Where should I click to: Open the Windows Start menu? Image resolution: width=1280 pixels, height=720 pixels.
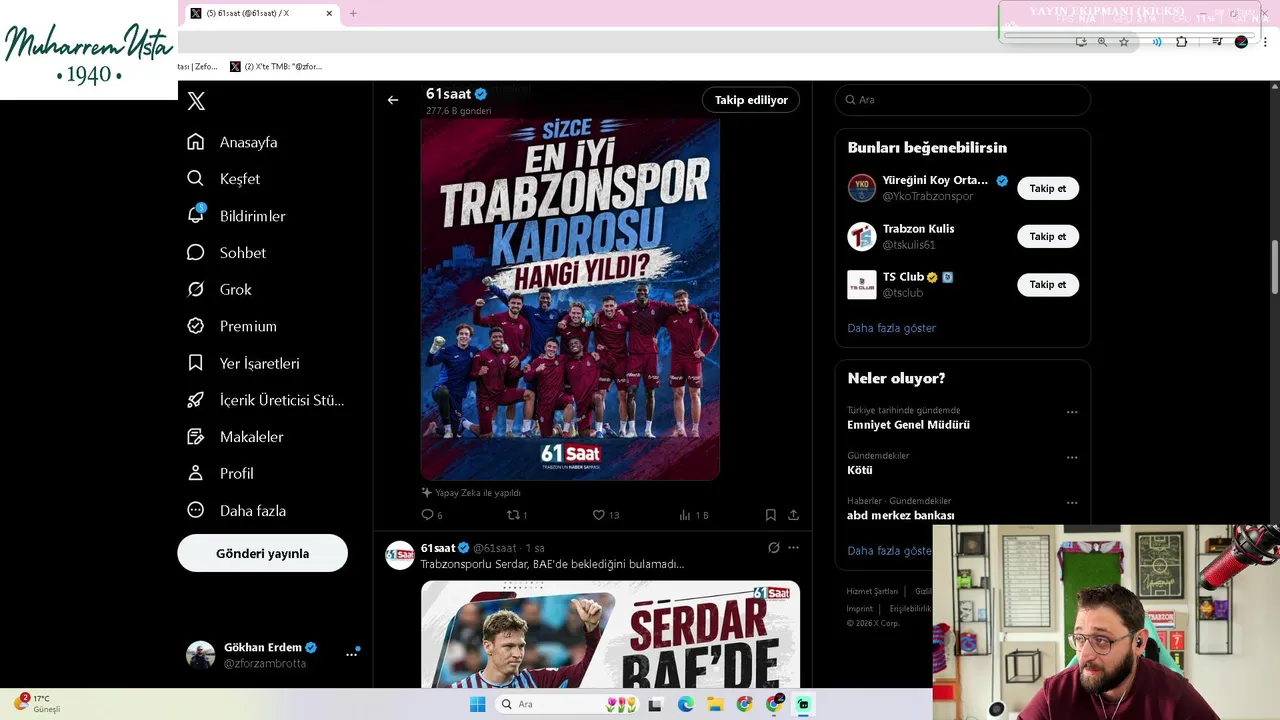[x=478, y=704]
